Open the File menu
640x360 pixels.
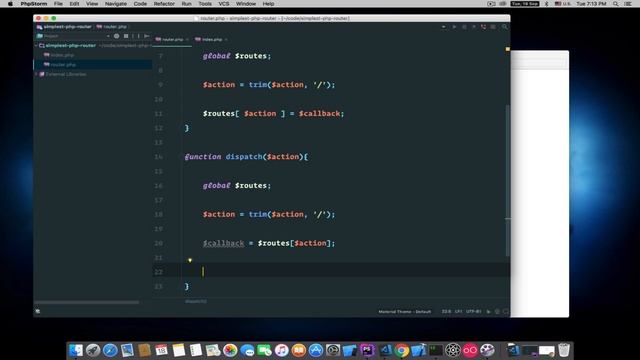[x=58, y=4]
